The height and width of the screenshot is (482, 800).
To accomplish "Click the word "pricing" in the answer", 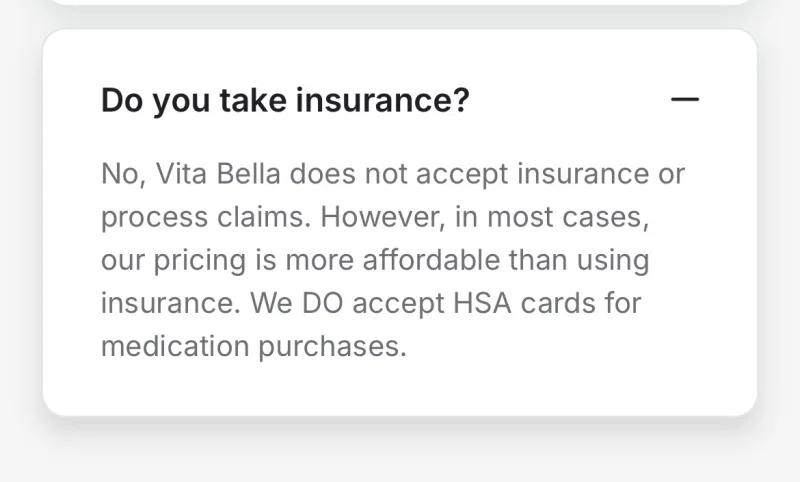I will point(200,261).
